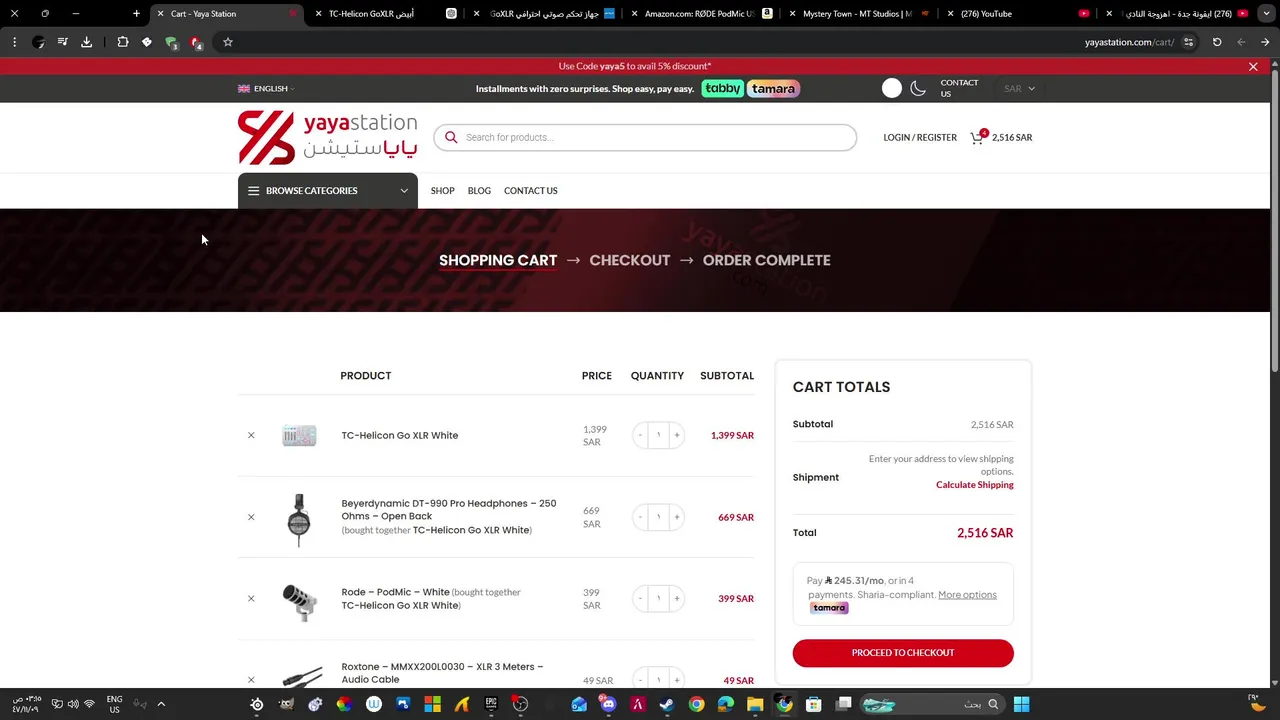Screen dimensions: 1280x720
Task: Open the cart icon showing 2,516 SAR
Action: (x=1001, y=137)
